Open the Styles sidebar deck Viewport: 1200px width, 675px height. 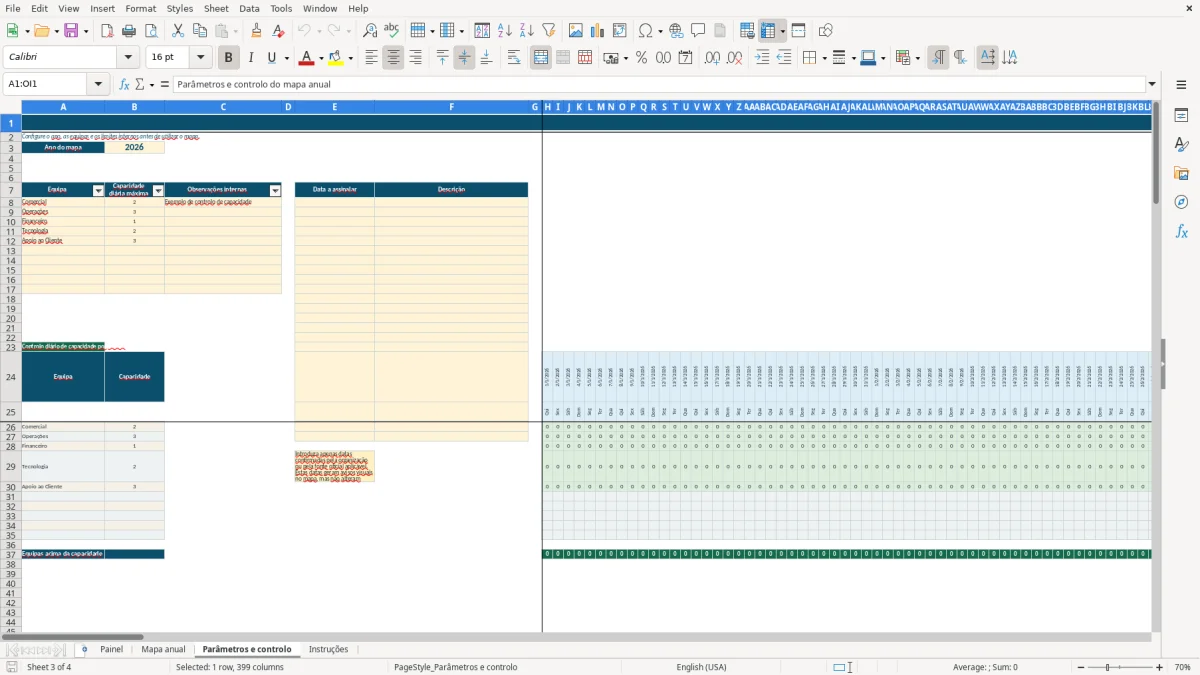click(x=1181, y=145)
